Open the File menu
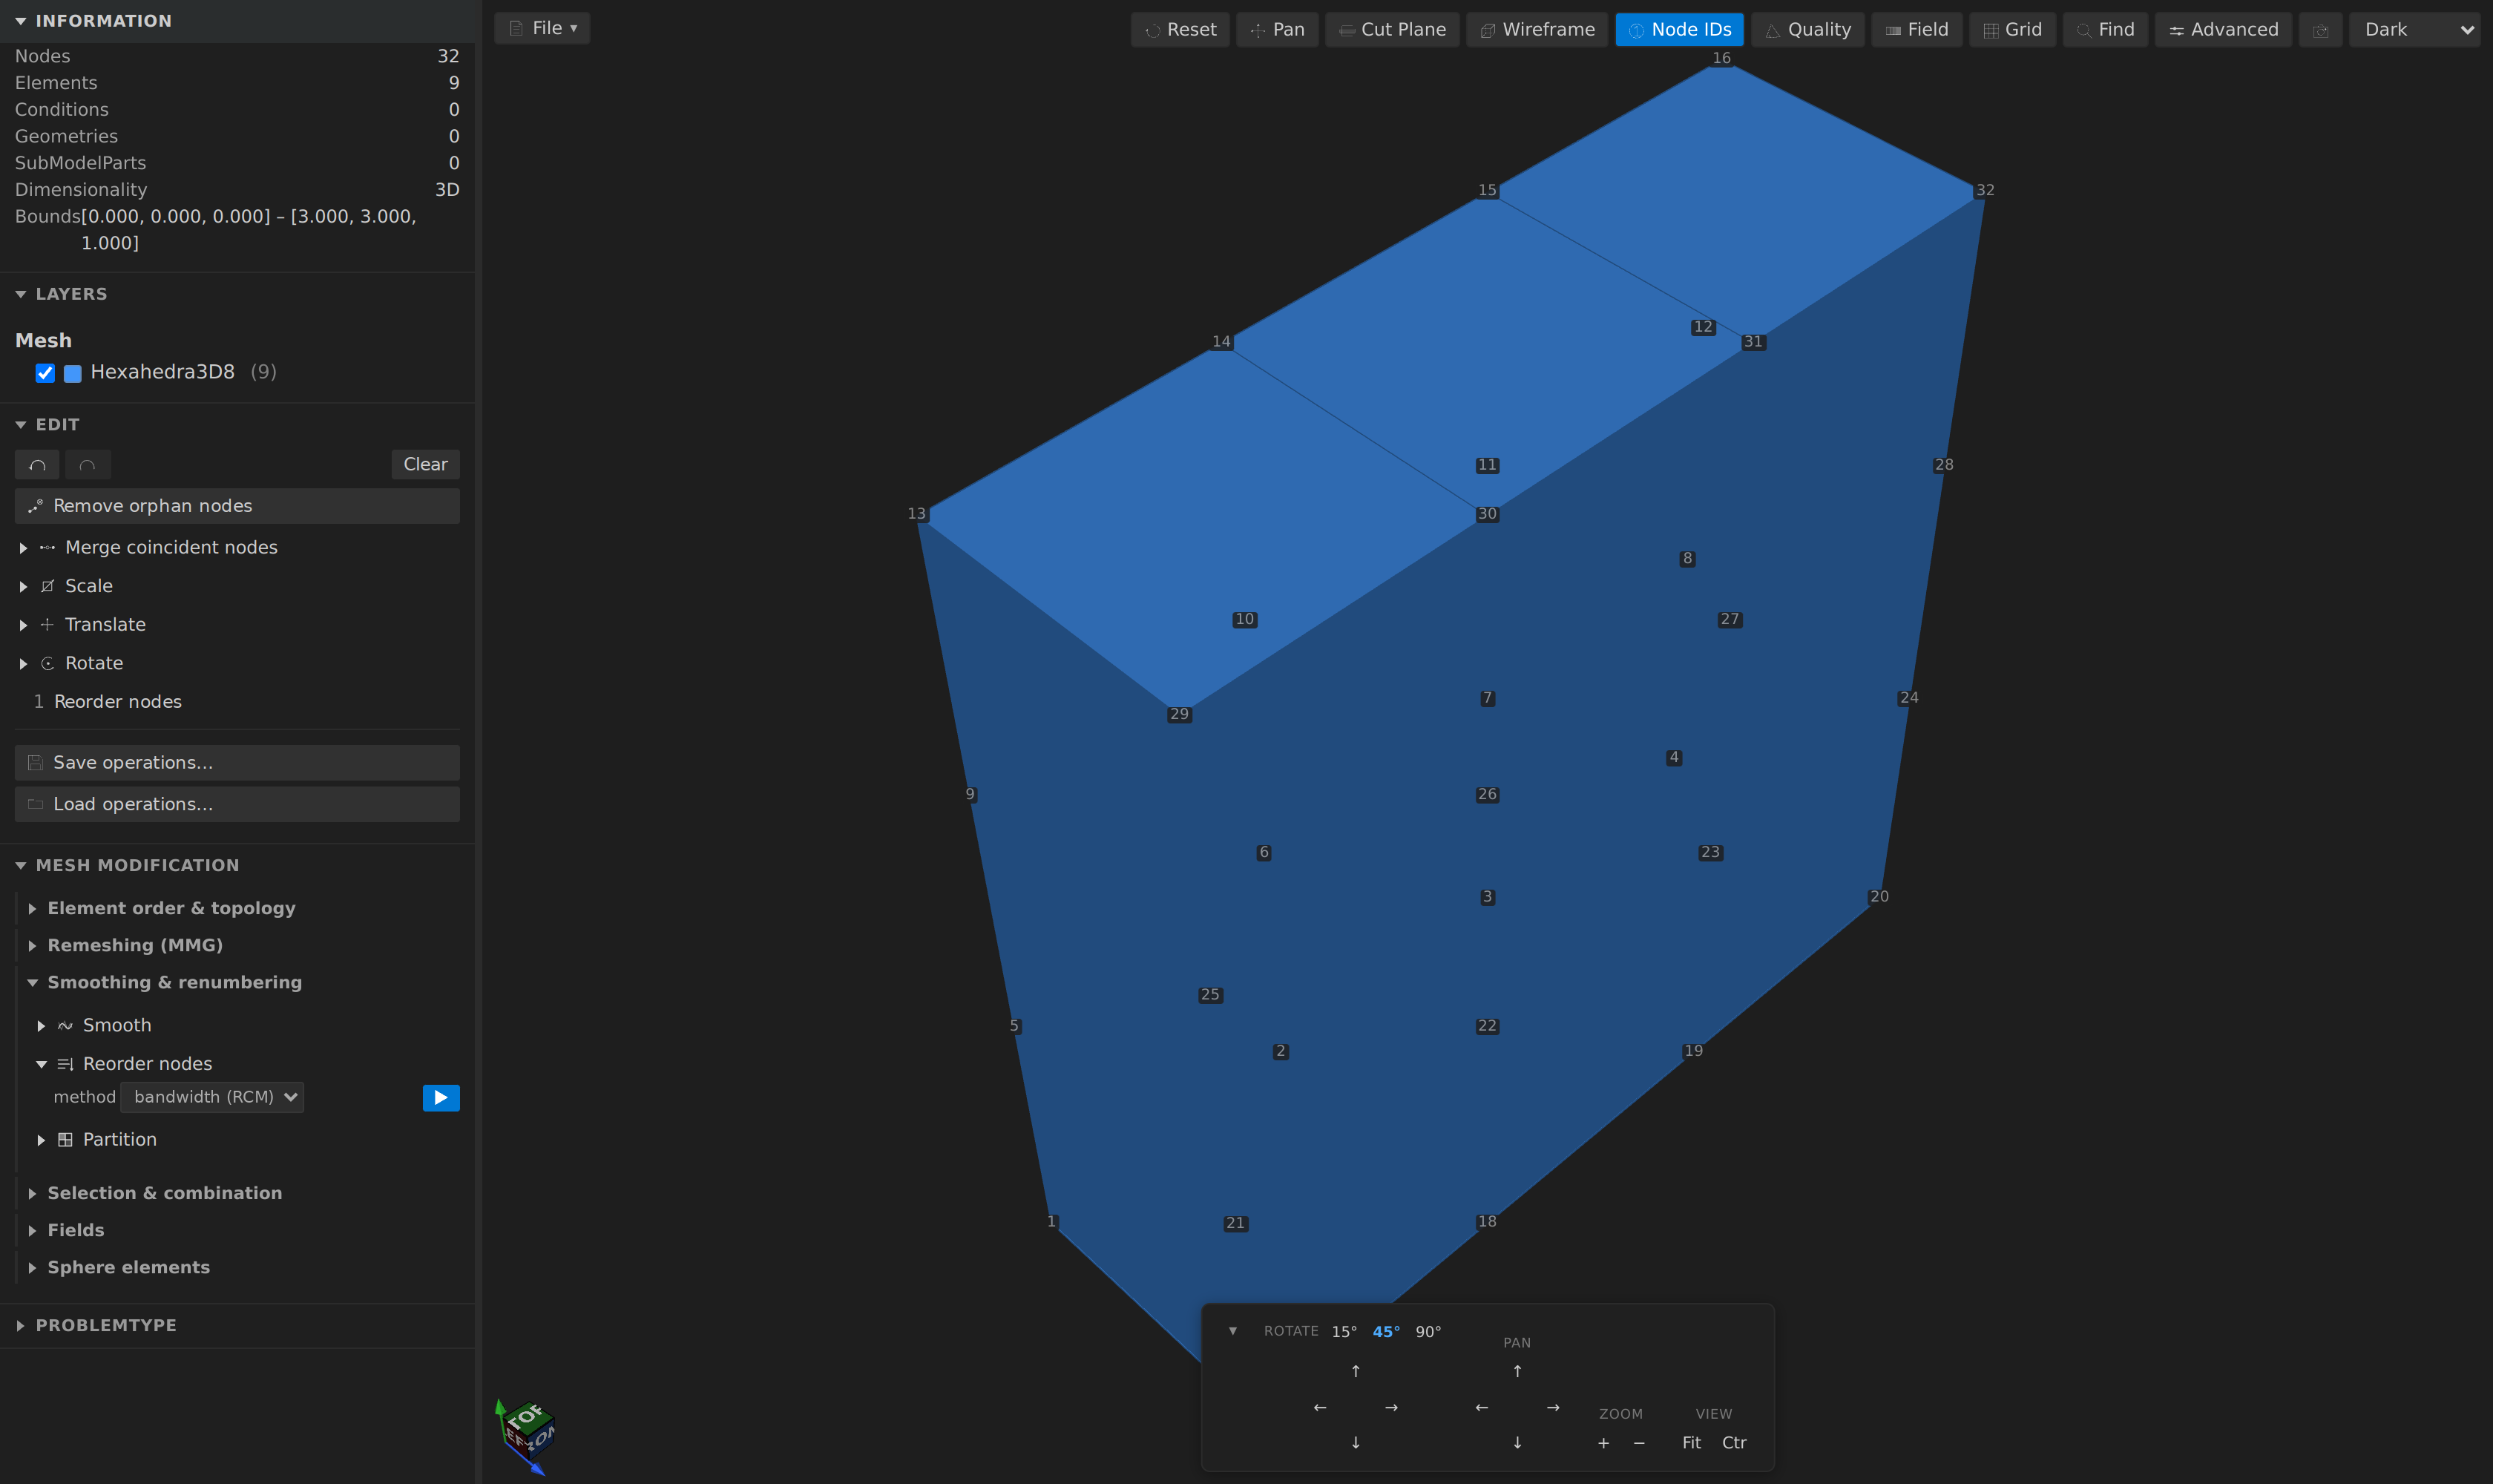Image resolution: width=2493 pixels, height=1484 pixels. click(x=542, y=28)
